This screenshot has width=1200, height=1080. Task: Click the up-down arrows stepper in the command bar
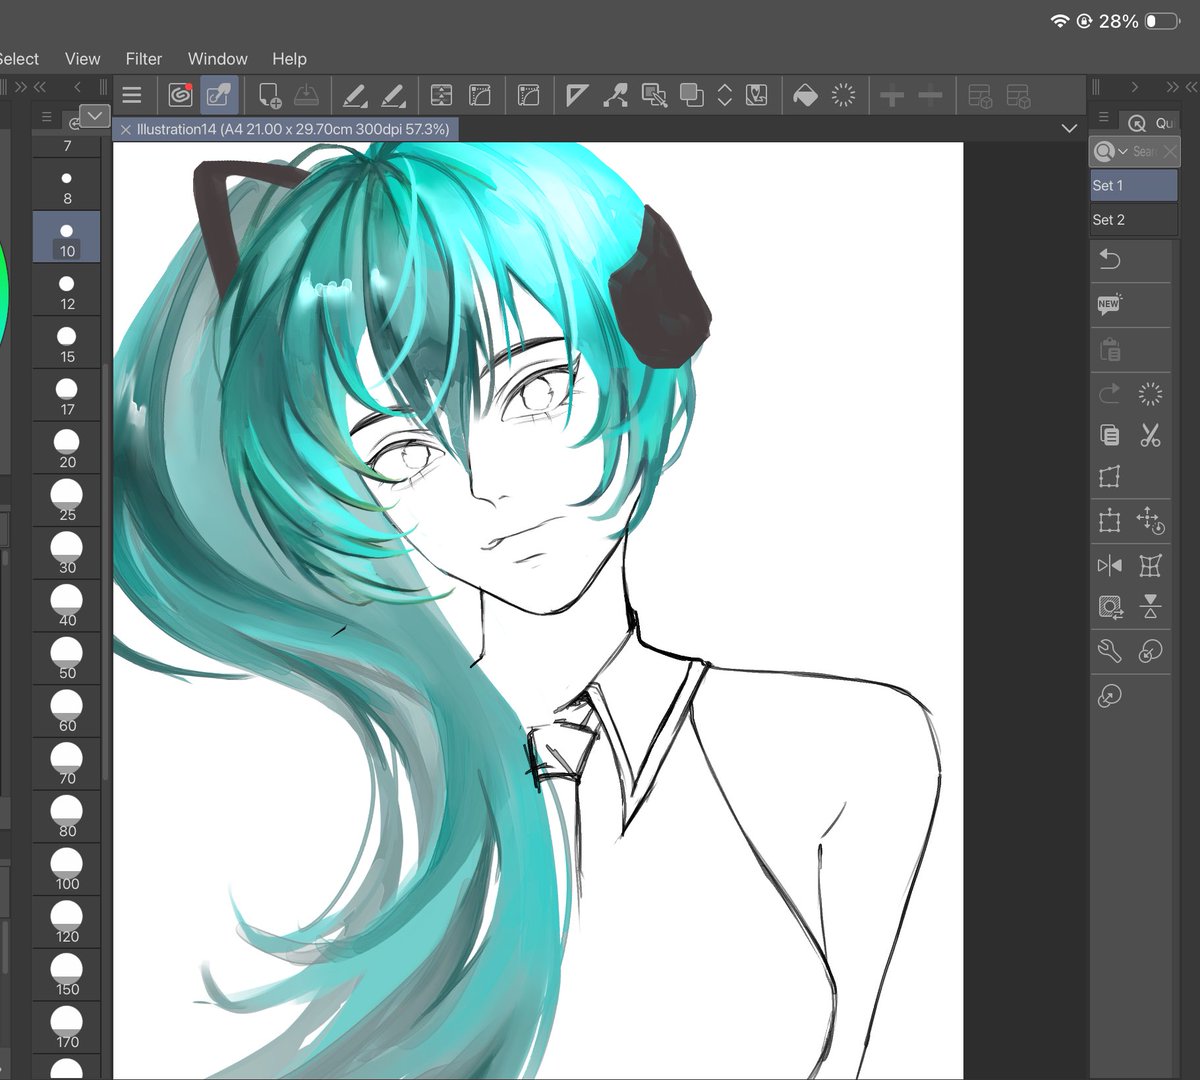tap(725, 96)
